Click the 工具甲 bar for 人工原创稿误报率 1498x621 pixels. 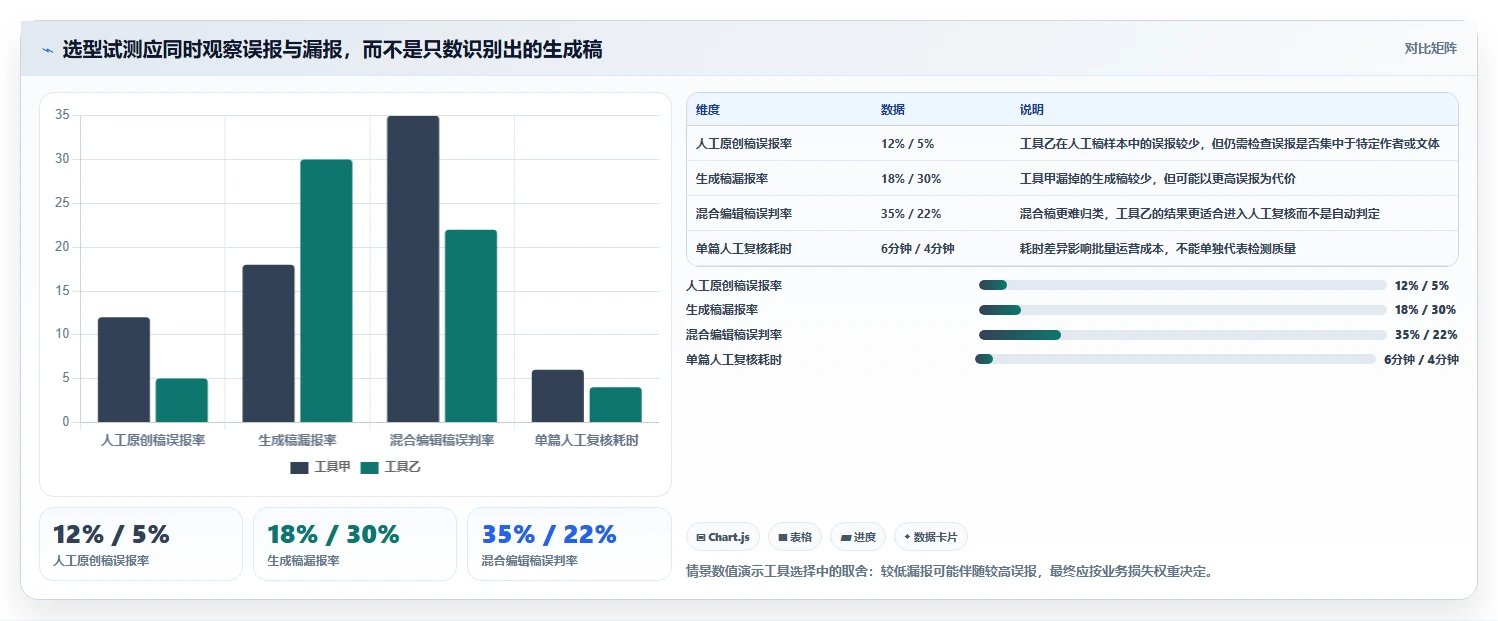click(124, 370)
